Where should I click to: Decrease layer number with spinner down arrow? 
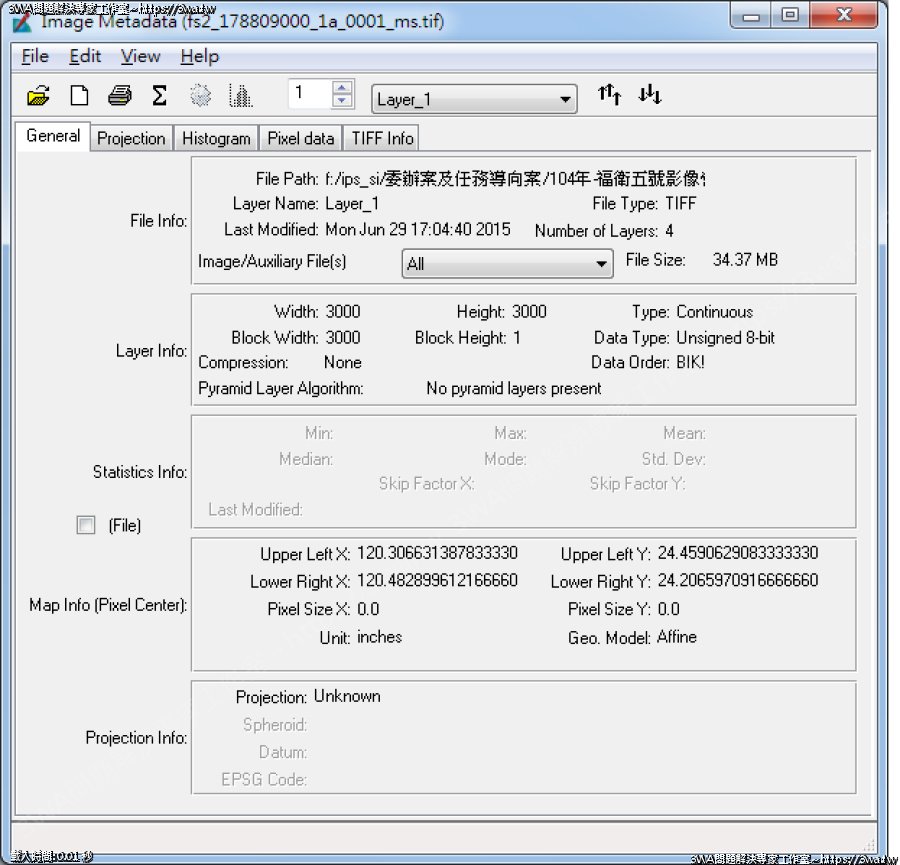(343, 102)
